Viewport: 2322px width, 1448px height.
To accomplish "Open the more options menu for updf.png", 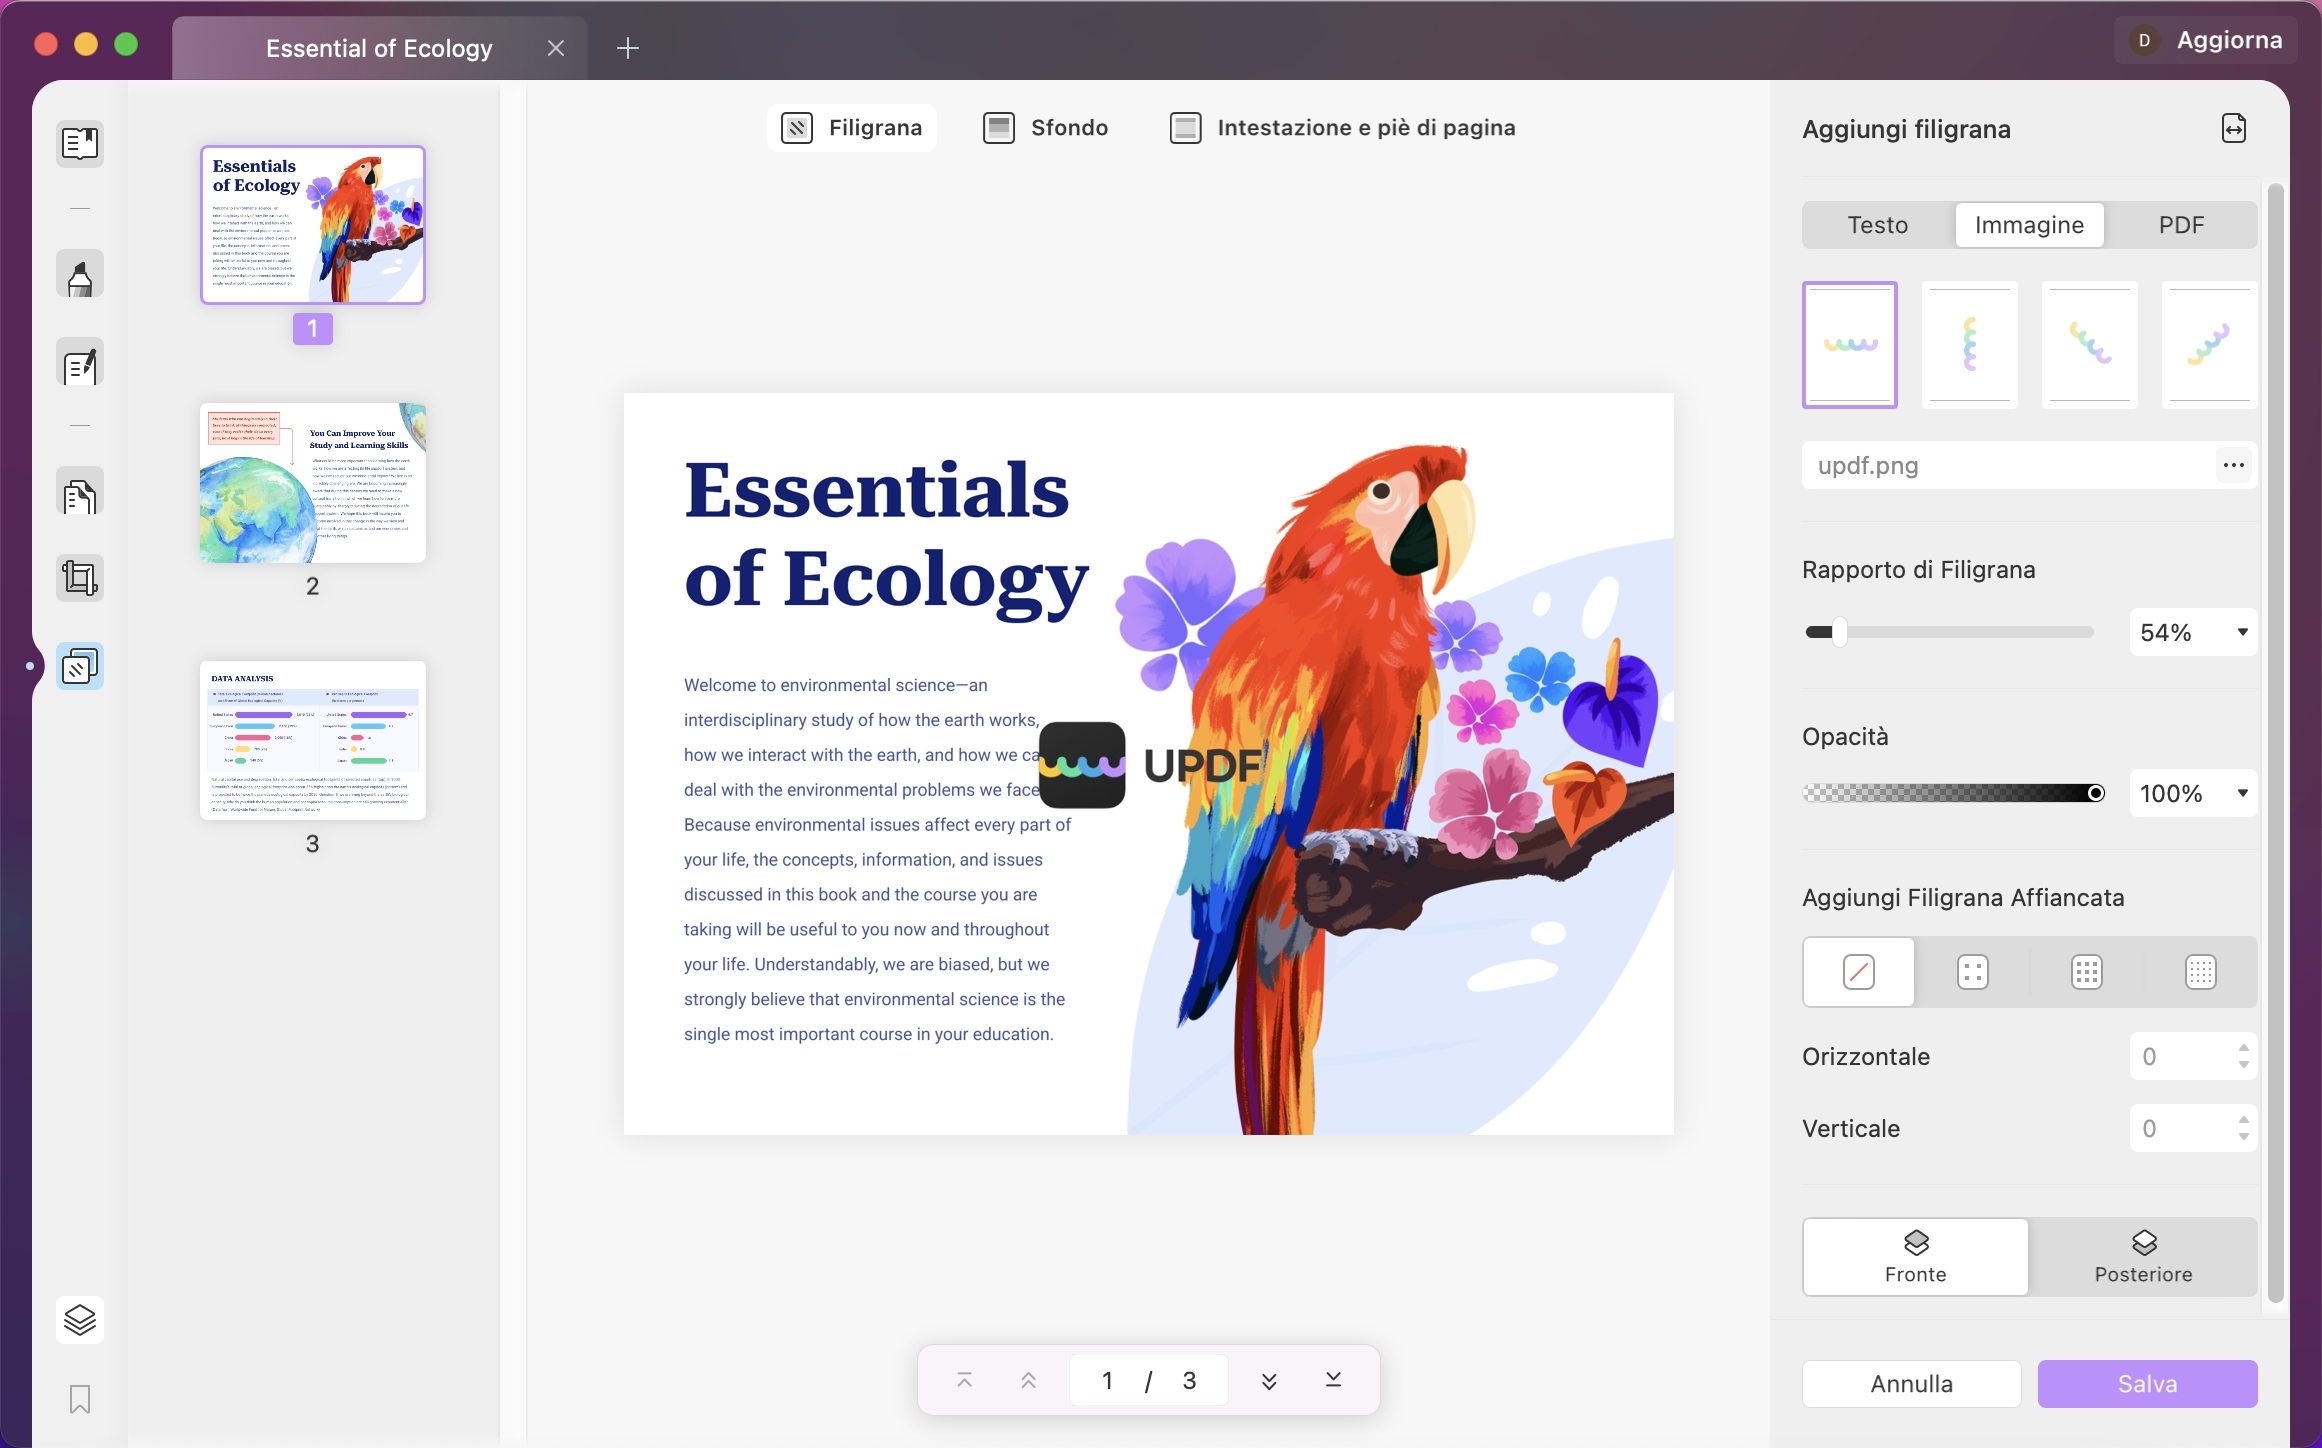I will 2233,465.
